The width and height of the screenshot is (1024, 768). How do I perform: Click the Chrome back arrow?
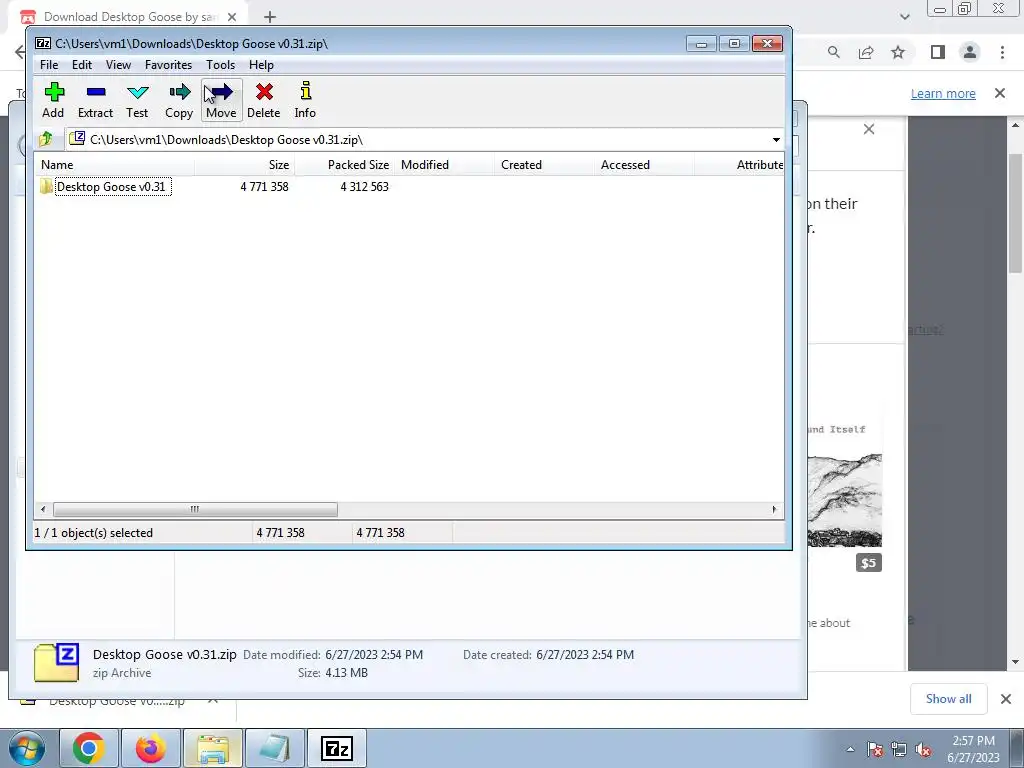click(x=20, y=52)
